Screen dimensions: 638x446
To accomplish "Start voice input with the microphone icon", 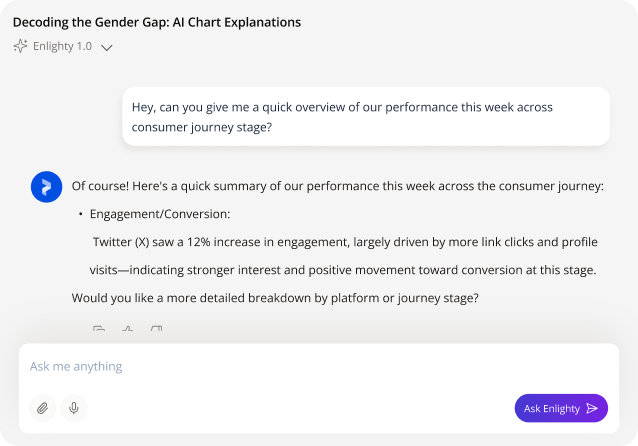I will click(x=73, y=408).
